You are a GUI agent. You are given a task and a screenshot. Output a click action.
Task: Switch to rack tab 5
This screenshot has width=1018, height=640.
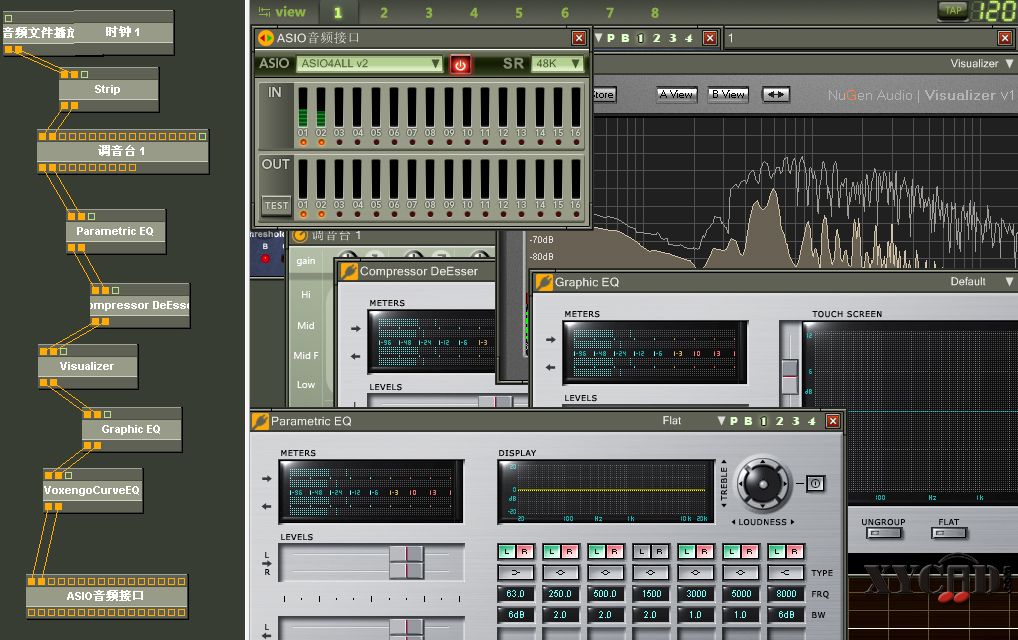[519, 12]
